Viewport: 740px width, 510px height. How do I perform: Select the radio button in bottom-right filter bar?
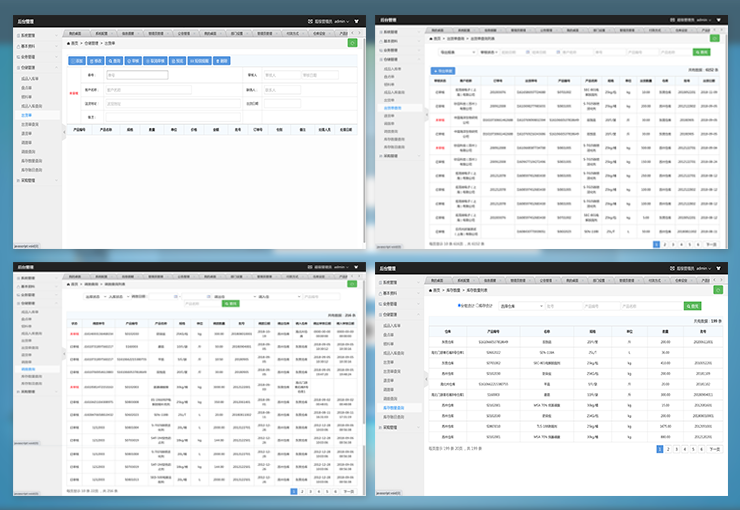(x=459, y=306)
